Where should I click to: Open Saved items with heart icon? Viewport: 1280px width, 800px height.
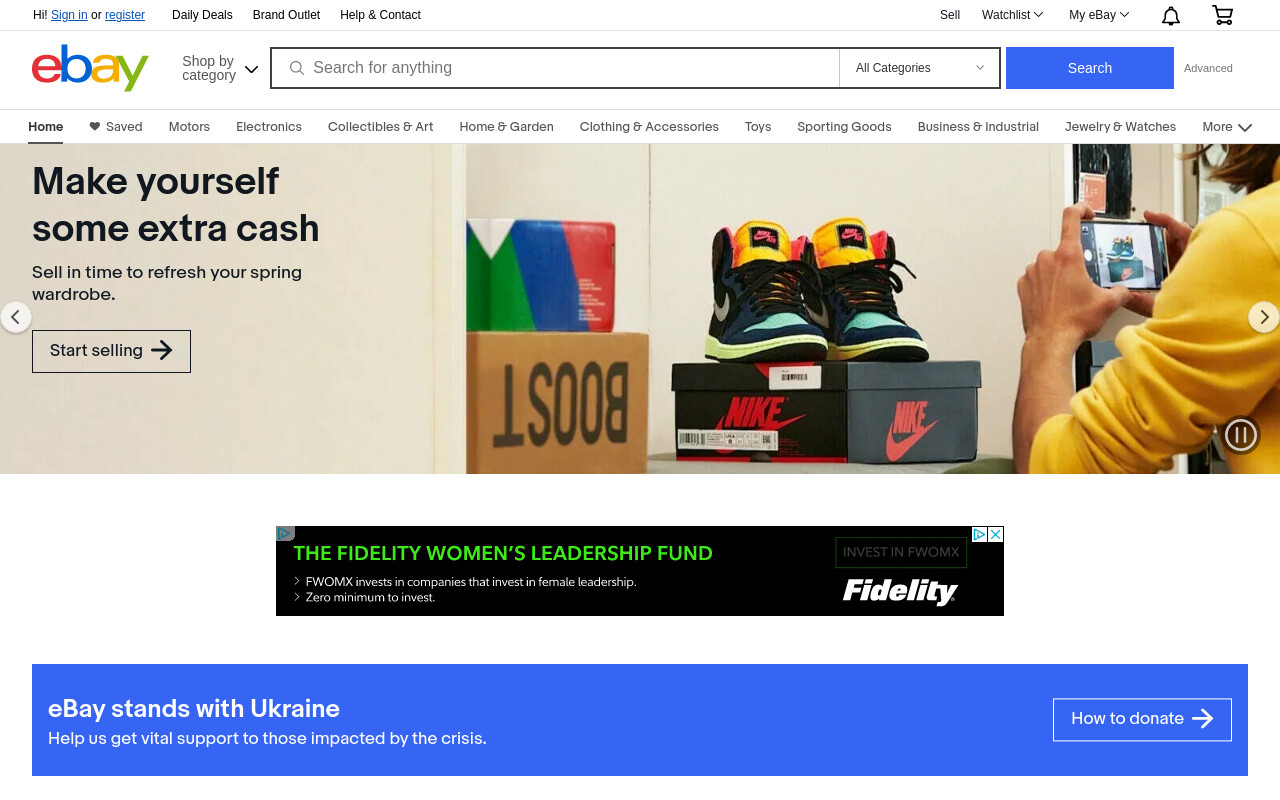pyautogui.click(x=116, y=127)
